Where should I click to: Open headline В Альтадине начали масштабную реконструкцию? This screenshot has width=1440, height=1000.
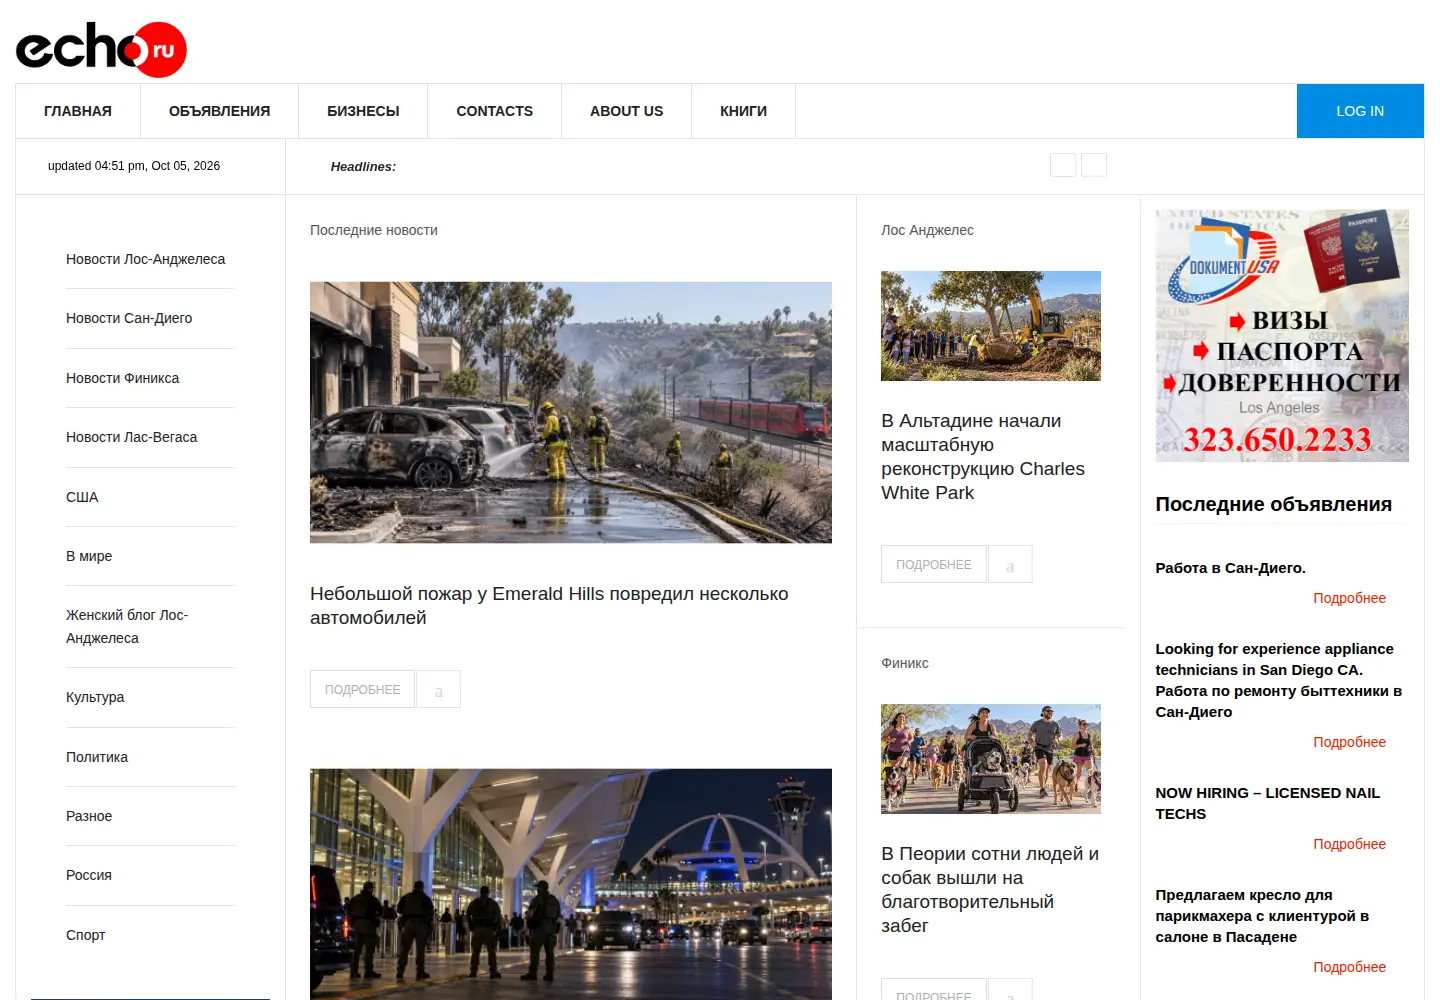click(x=983, y=457)
